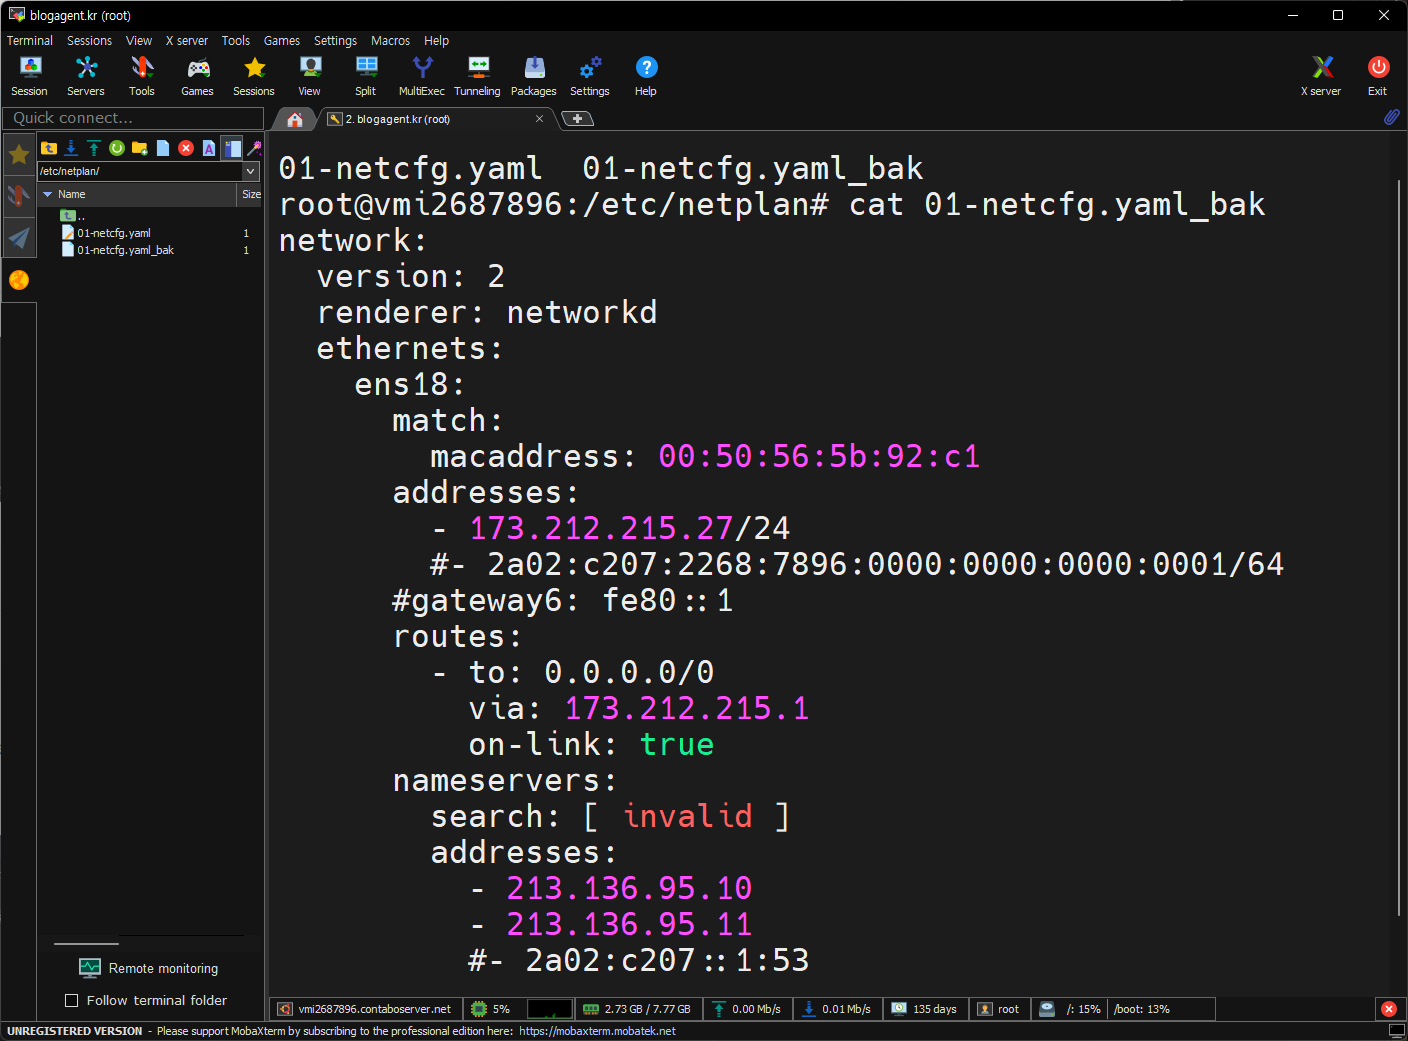Click the SFTP upload file icon

94,148
